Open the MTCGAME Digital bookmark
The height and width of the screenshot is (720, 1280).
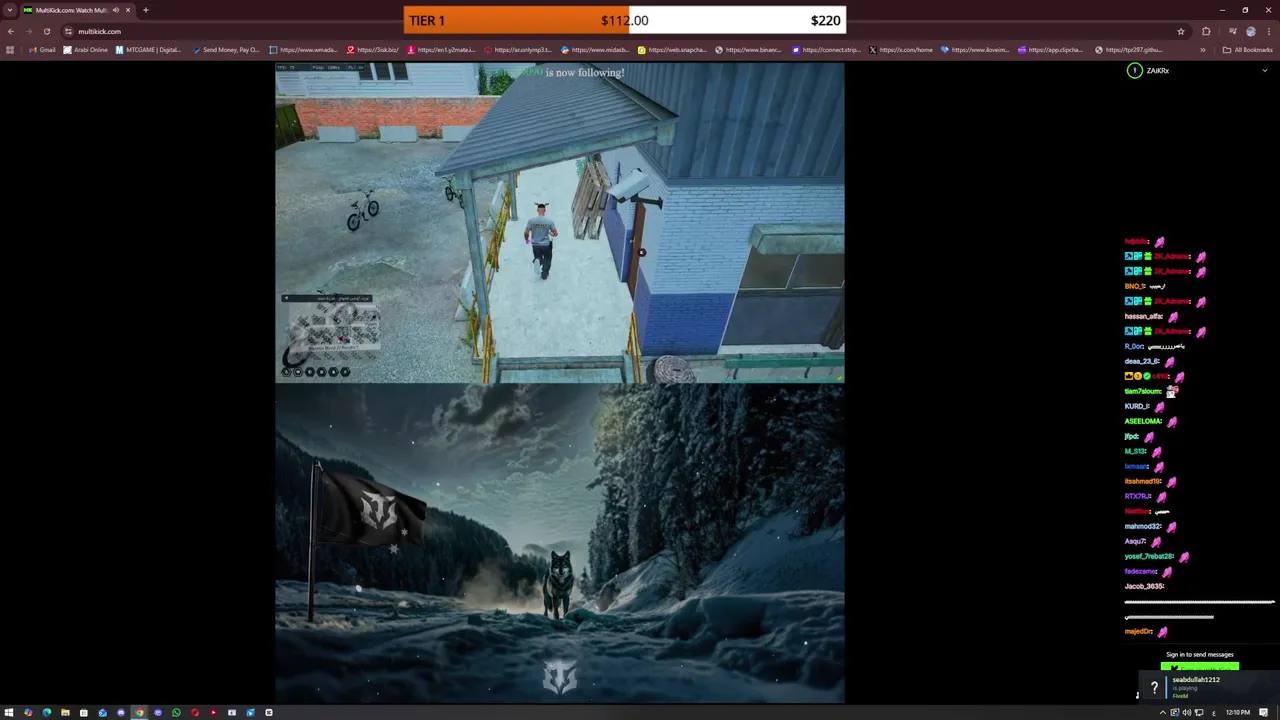pos(148,49)
